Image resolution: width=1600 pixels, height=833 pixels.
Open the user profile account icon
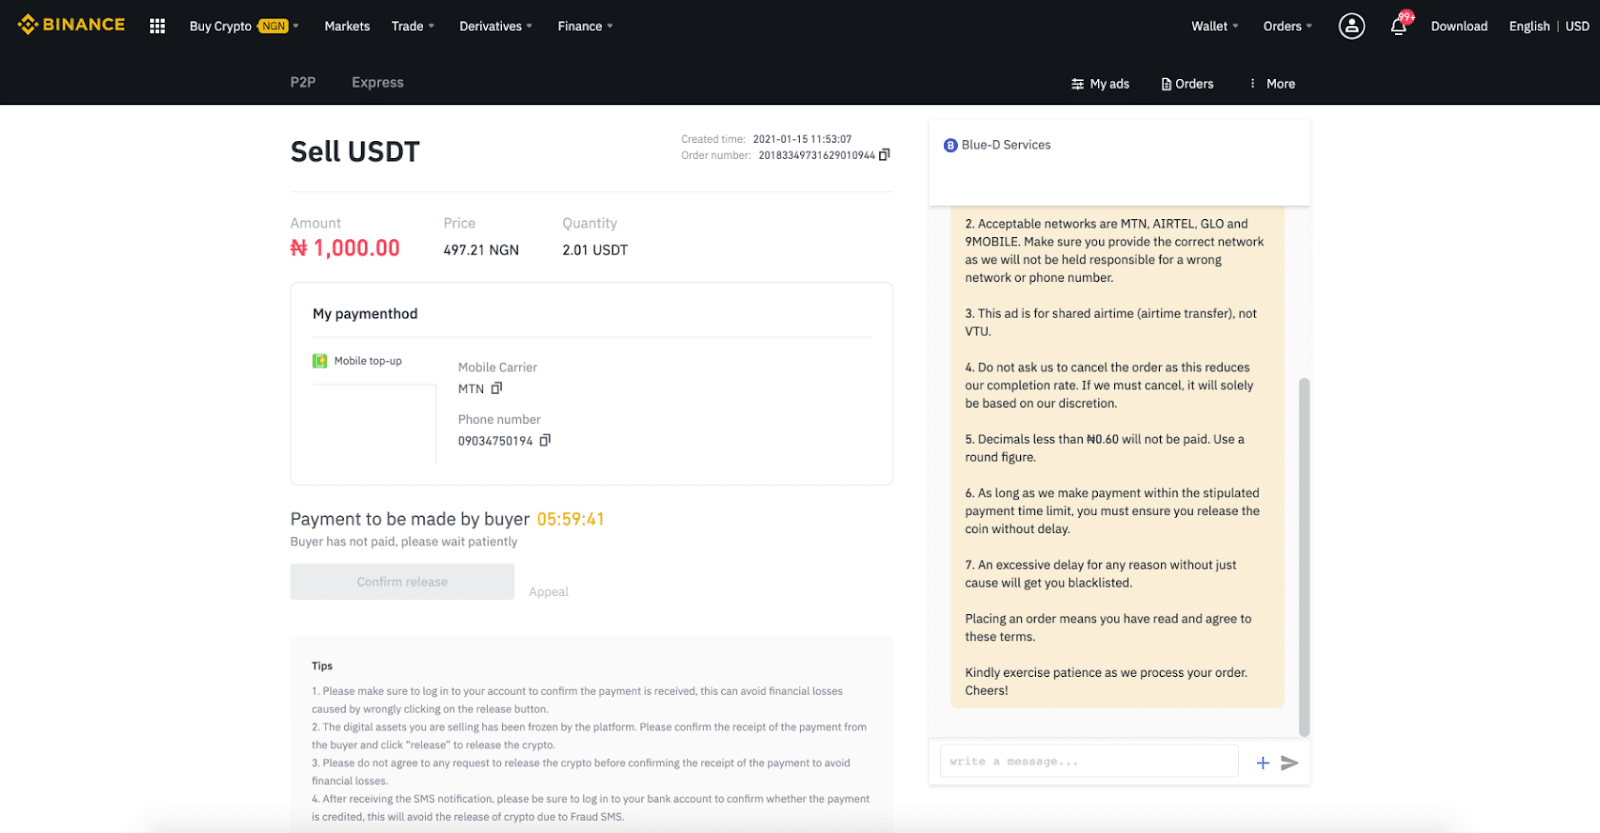coord(1352,26)
